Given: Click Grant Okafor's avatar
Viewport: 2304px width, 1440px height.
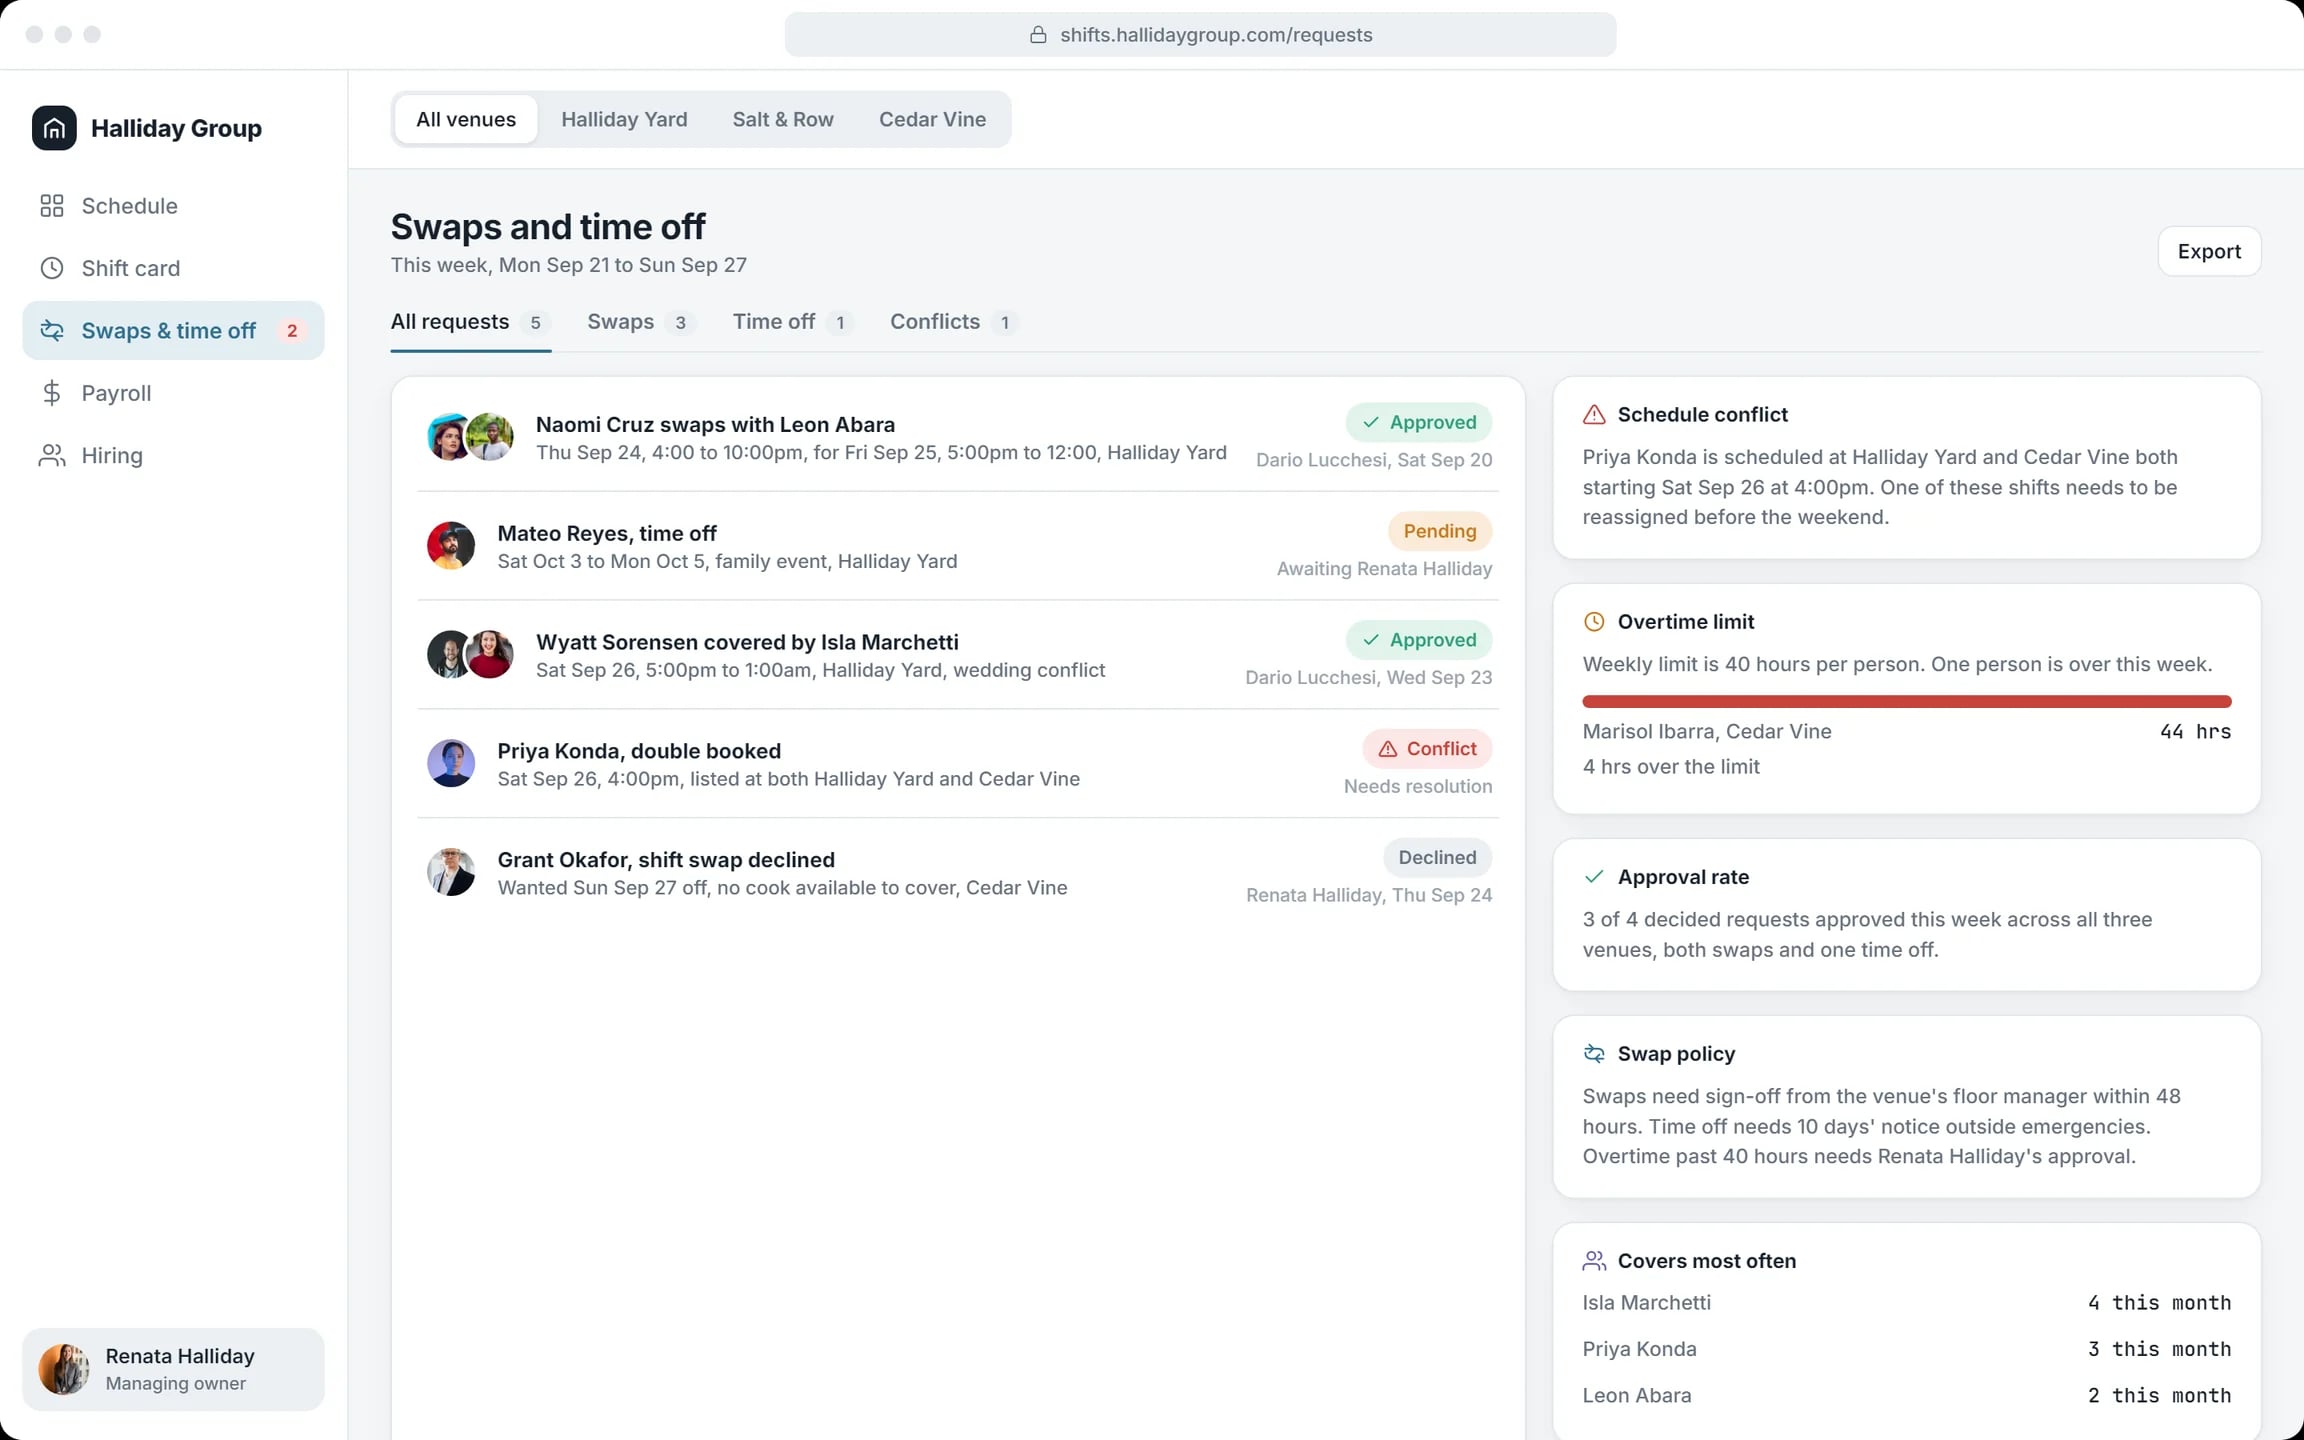Looking at the screenshot, I should [451, 872].
